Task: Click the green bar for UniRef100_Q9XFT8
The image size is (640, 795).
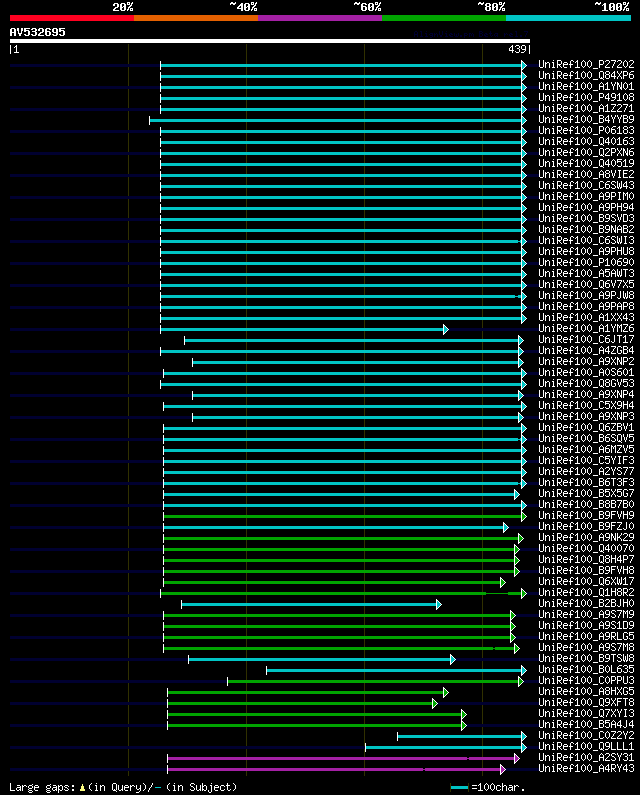Action: pyautogui.click(x=301, y=704)
